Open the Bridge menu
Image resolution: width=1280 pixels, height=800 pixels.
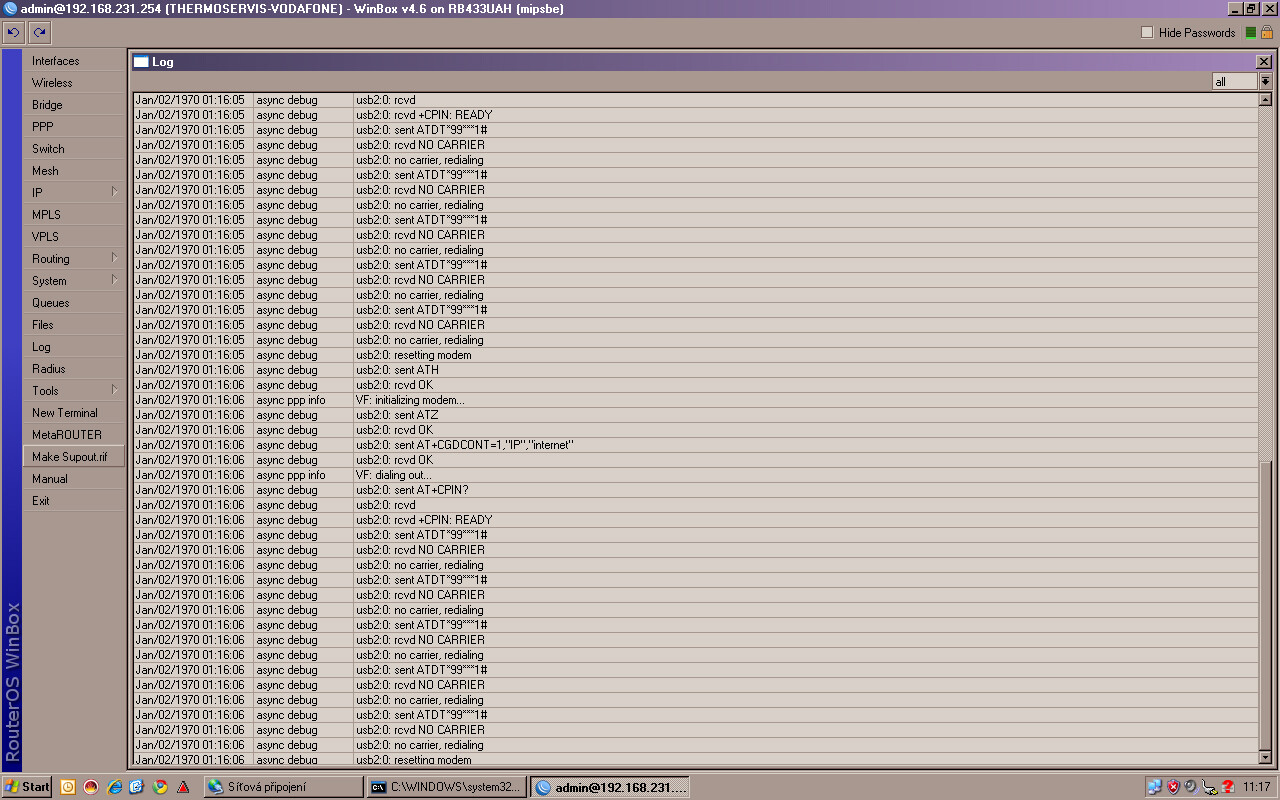tap(74, 105)
